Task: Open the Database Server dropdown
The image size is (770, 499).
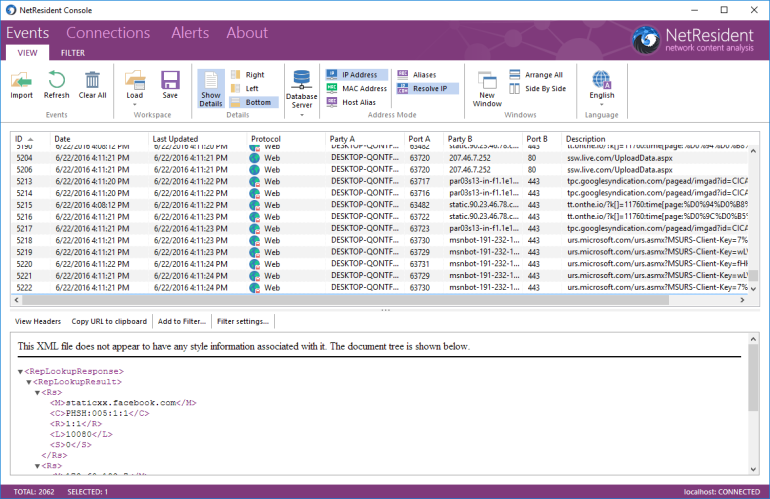Action: (302, 93)
